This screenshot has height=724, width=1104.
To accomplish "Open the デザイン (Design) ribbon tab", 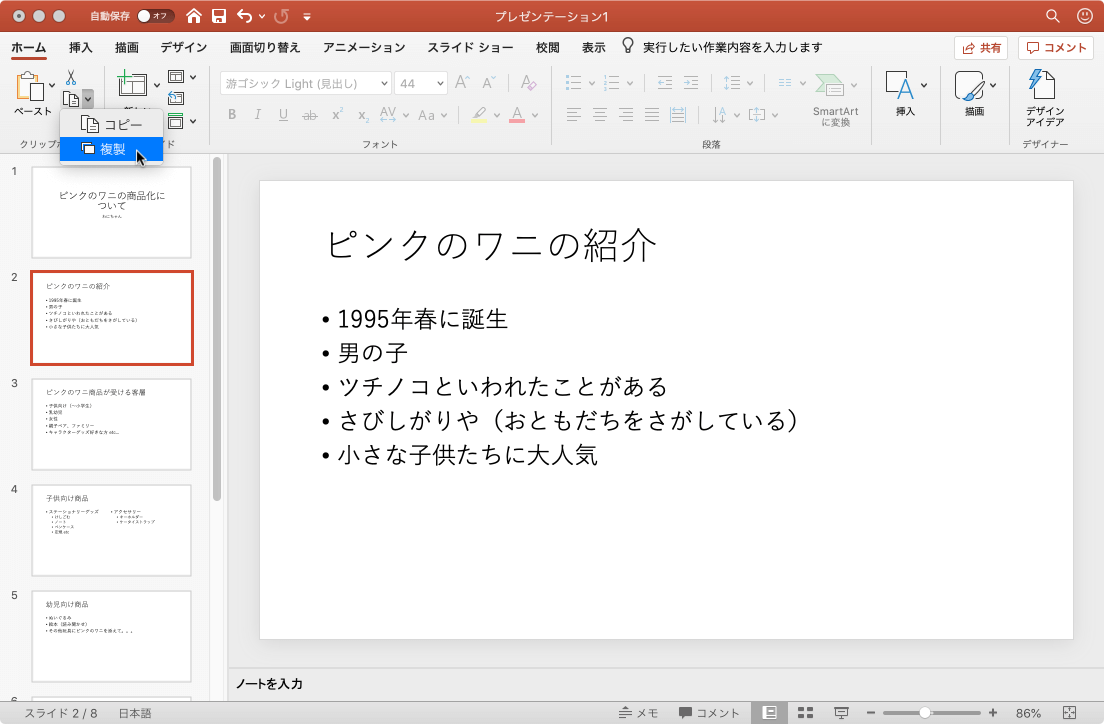I will pos(183,47).
